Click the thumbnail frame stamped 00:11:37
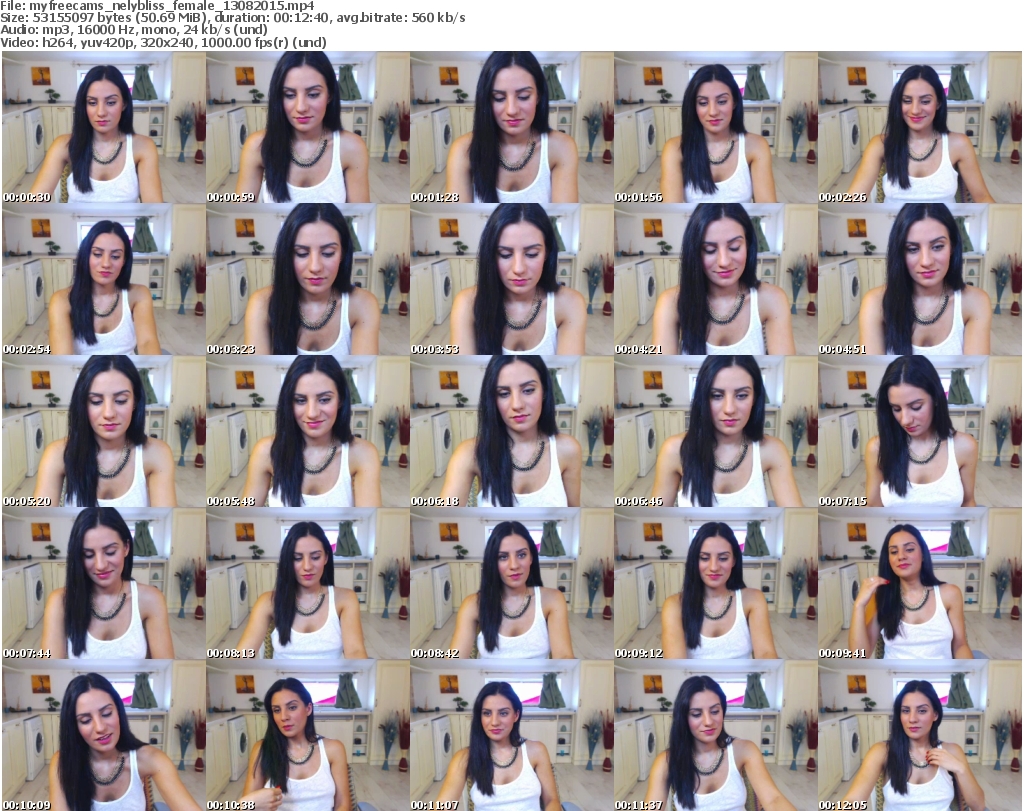This screenshot has height=811, width=1024. 715,735
